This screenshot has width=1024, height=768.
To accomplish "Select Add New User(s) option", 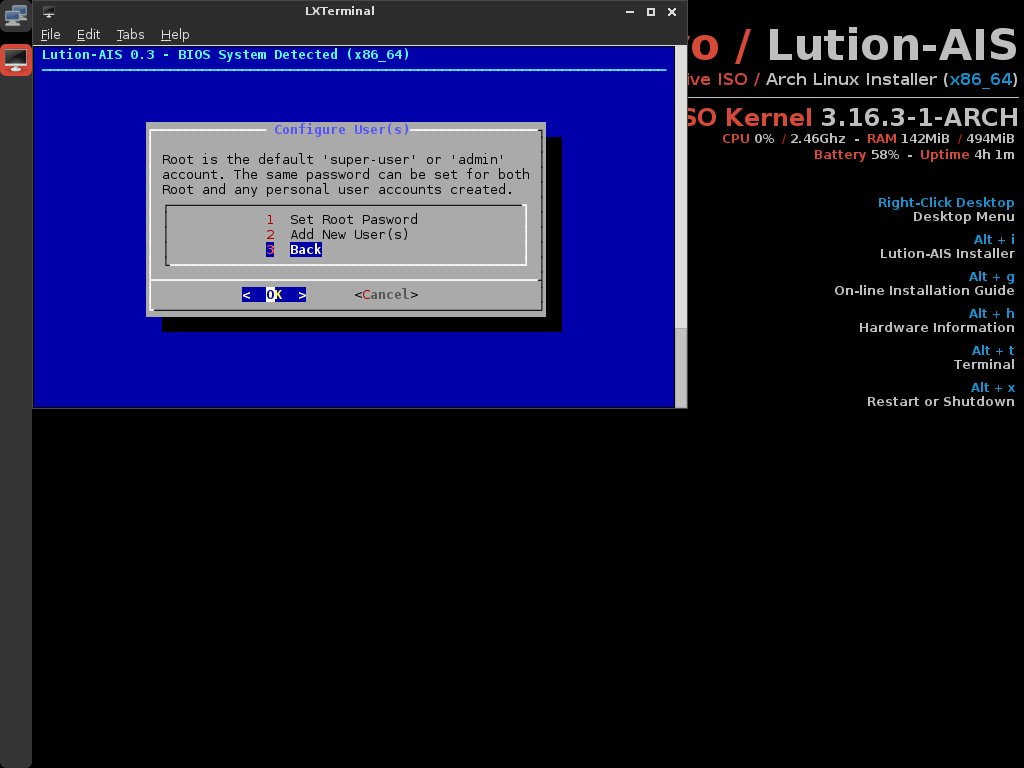I will [x=337, y=234].
